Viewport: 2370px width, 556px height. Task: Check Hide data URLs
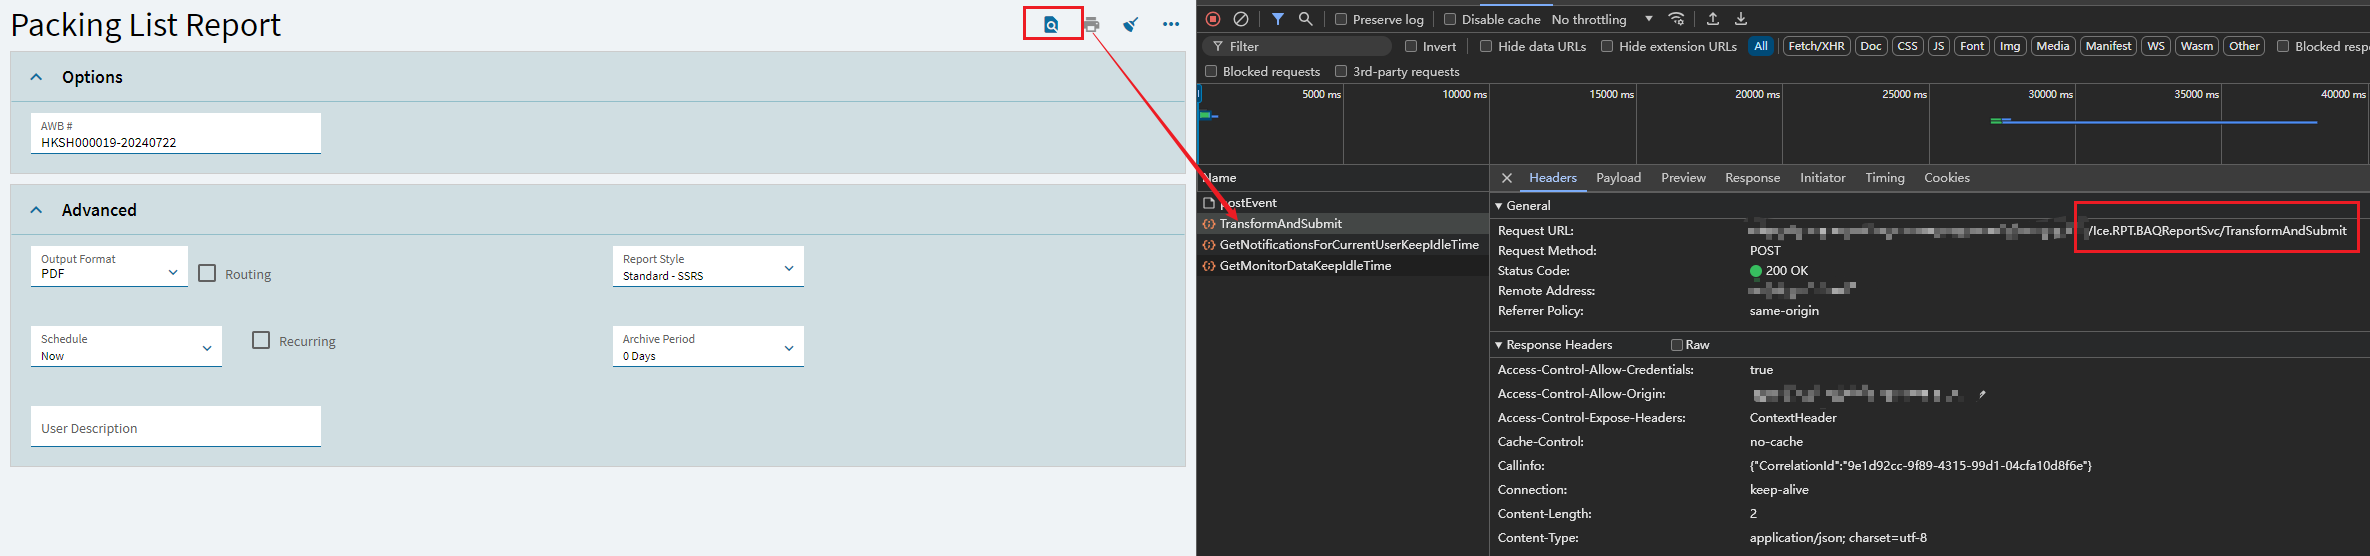pos(1486,46)
